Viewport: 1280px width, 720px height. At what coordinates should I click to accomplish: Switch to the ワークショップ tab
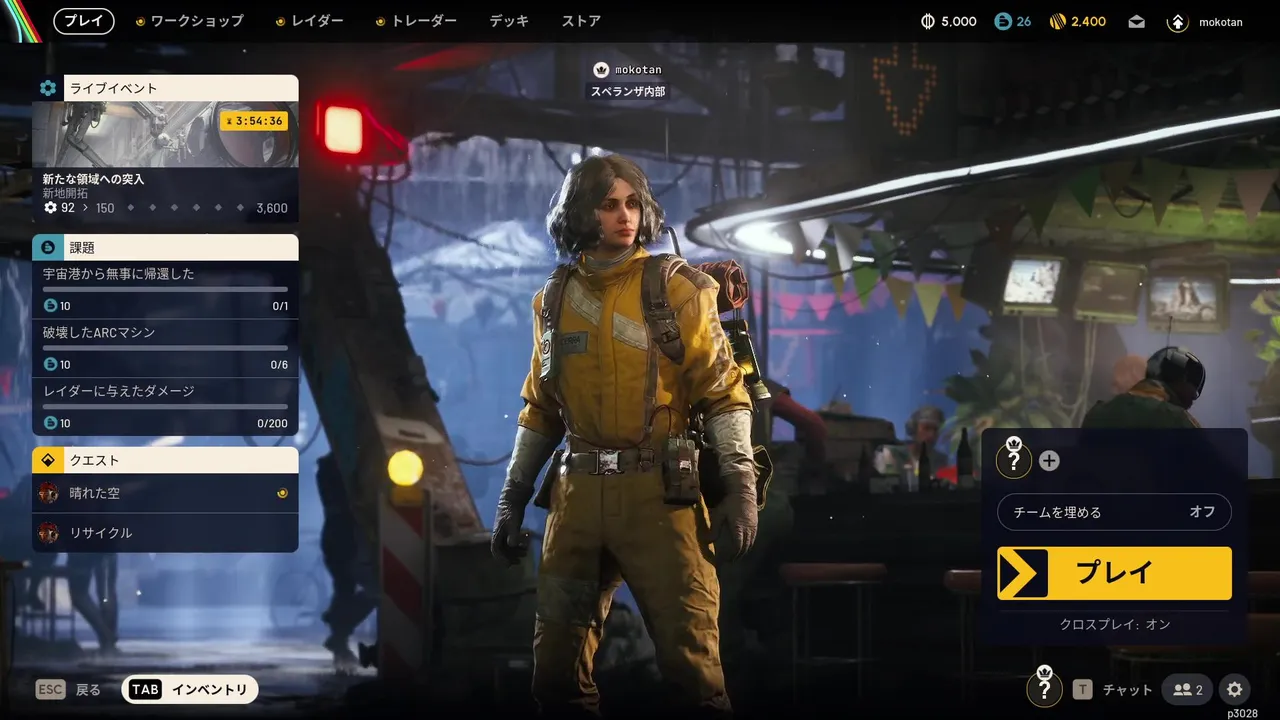[x=189, y=21]
